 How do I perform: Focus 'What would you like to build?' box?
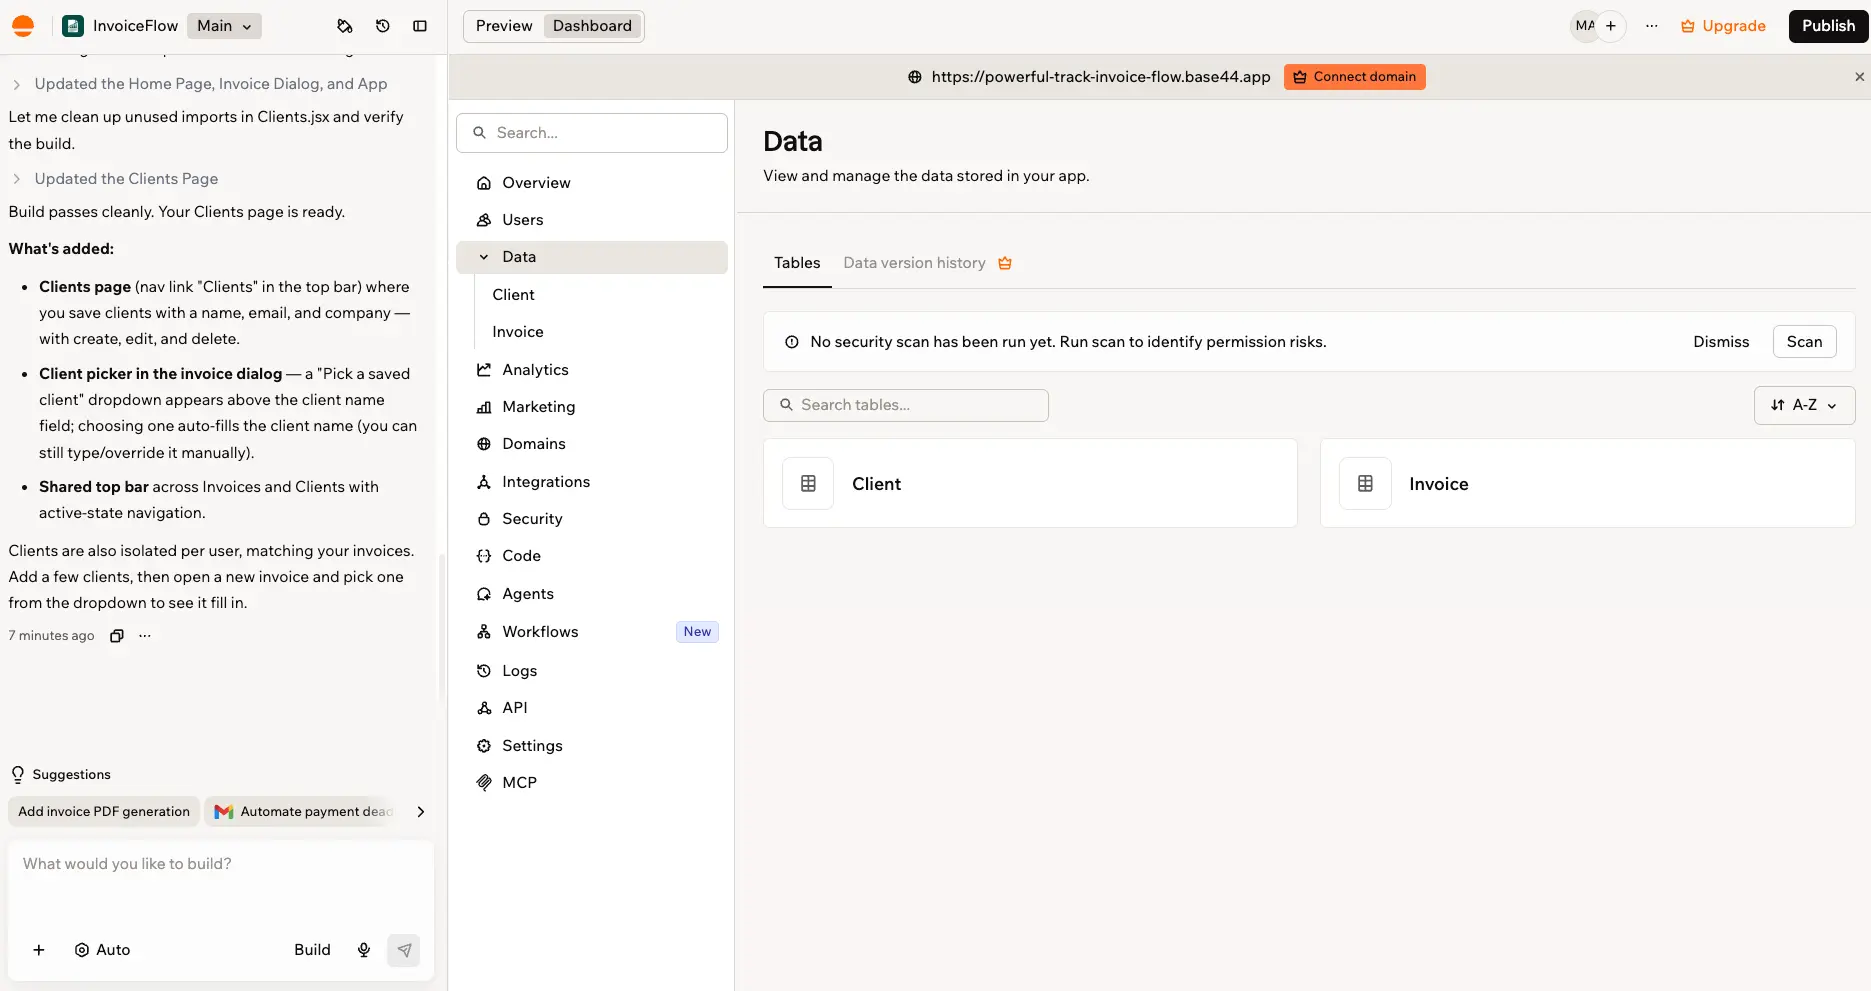tap(221, 864)
